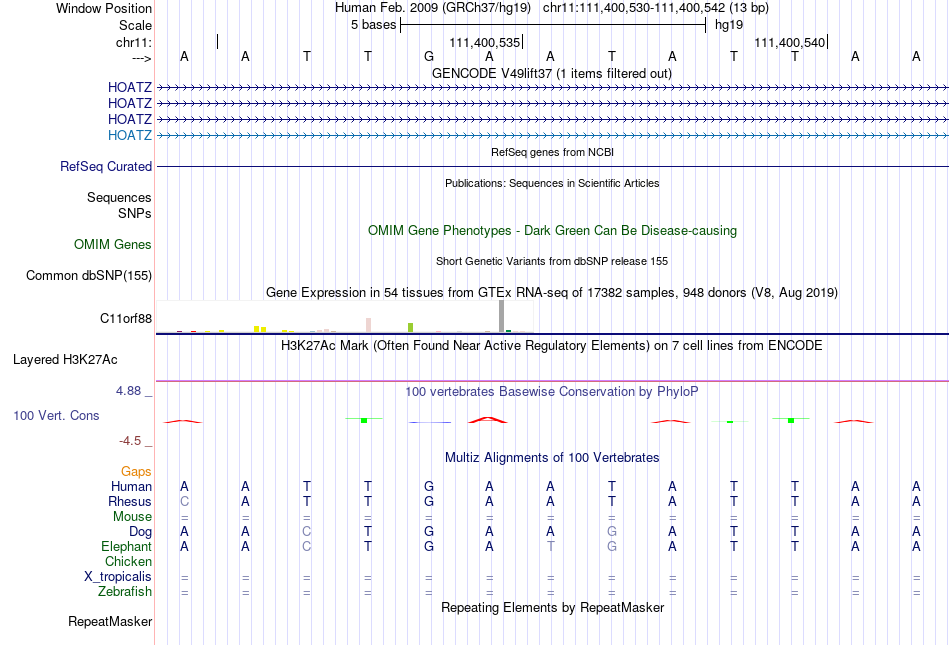Viewport: 950px width, 645px height.
Task: Click Gene Expression in 54 tissues title
Action: point(552,293)
